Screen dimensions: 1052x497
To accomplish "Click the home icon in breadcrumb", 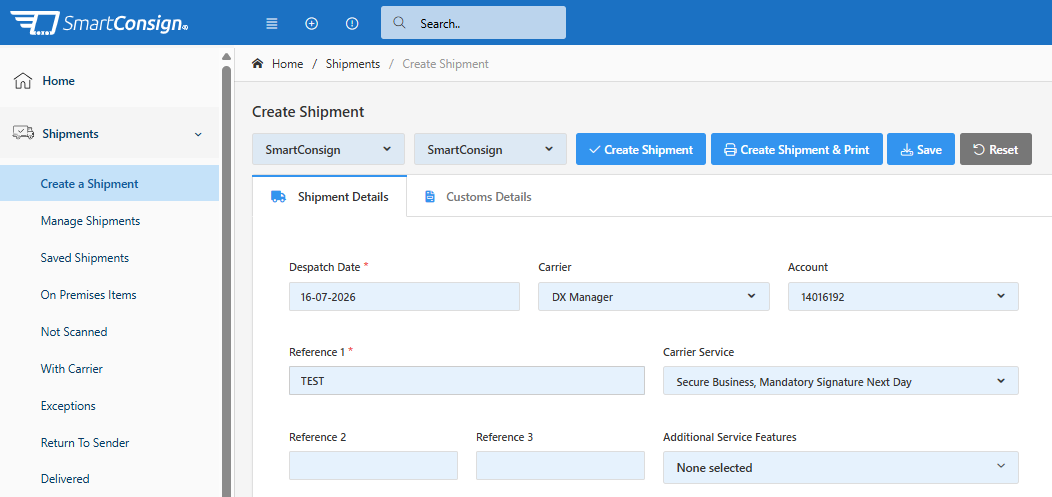I will 257,64.
